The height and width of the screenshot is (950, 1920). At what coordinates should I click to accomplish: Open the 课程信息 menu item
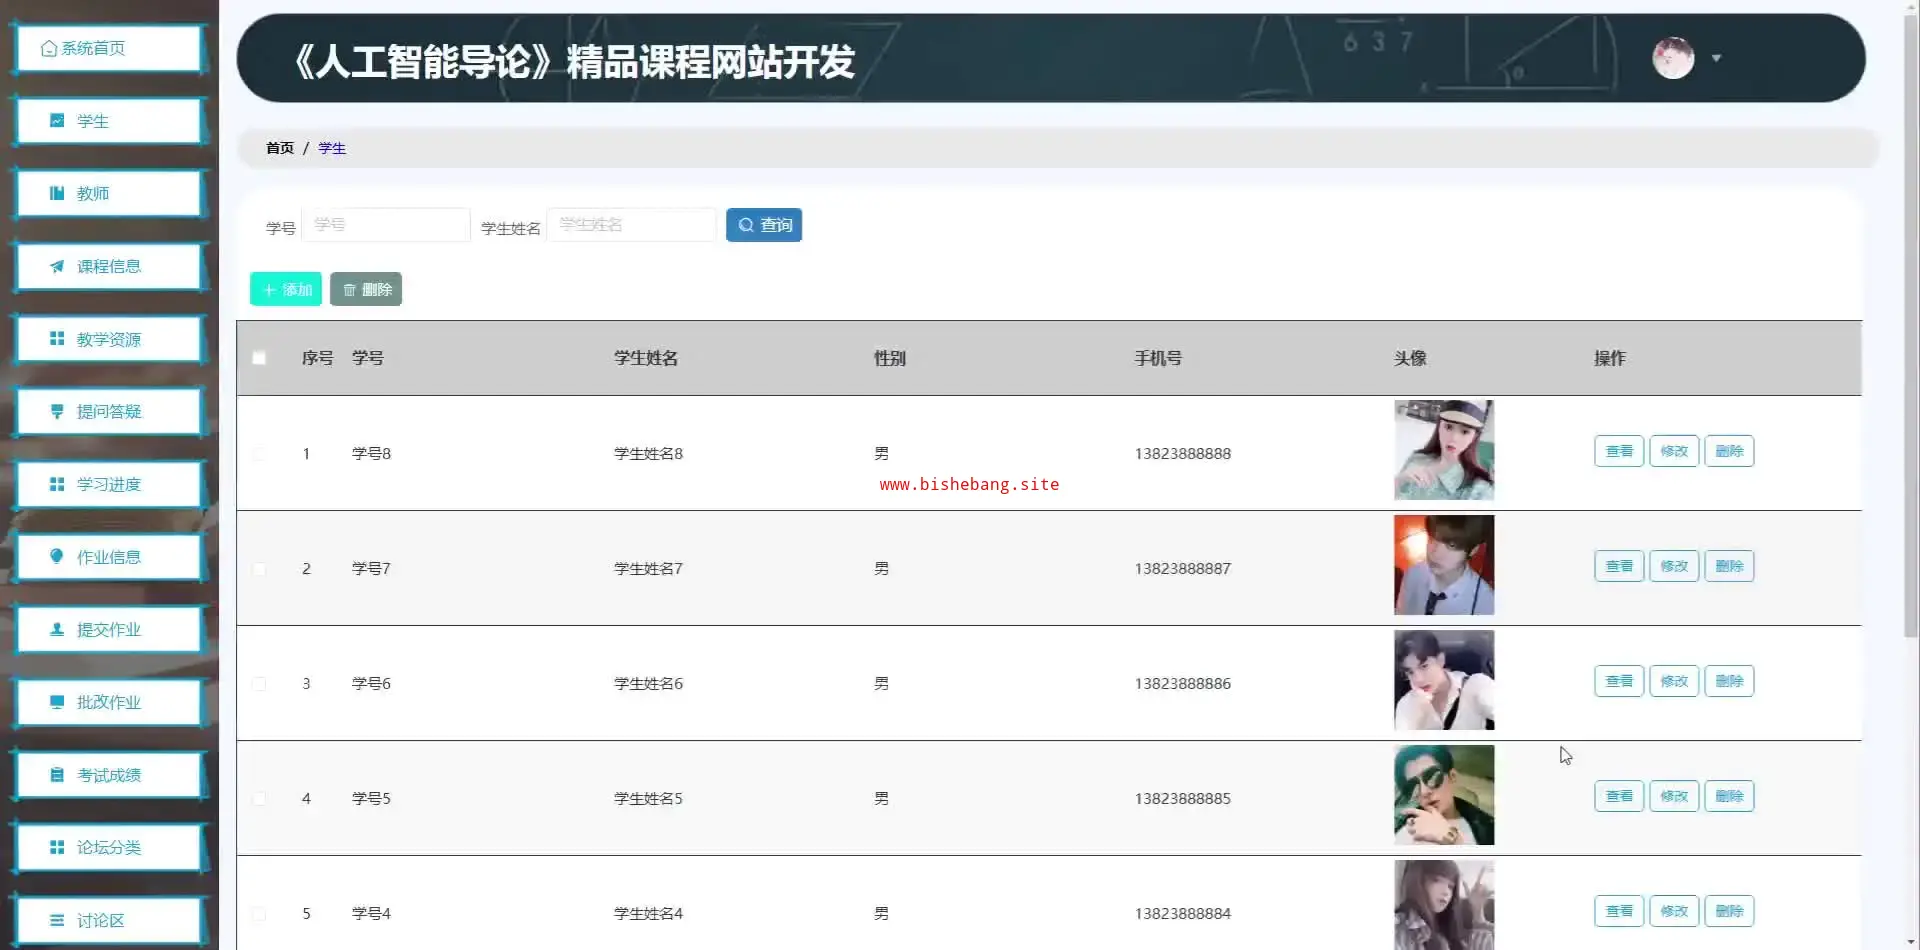point(110,266)
